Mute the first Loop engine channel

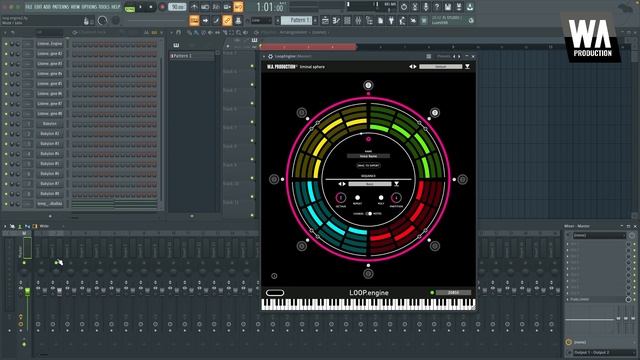point(6,44)
